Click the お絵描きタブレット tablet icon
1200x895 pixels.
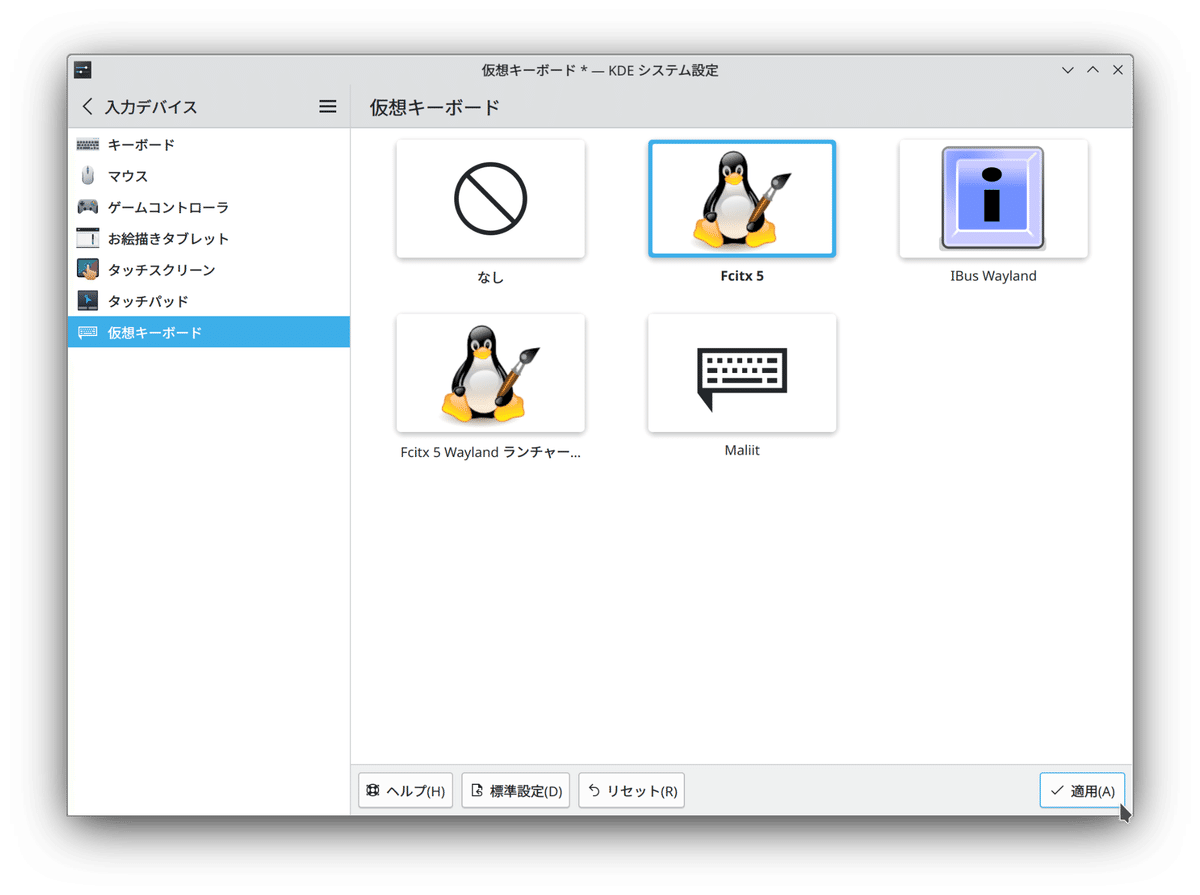(x=88, y=238)
